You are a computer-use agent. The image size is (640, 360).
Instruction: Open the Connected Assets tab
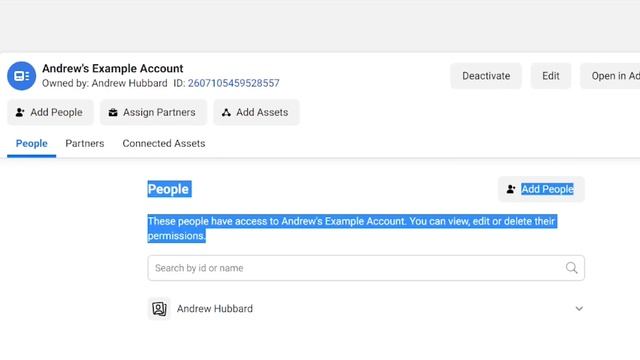click(164, 144)
